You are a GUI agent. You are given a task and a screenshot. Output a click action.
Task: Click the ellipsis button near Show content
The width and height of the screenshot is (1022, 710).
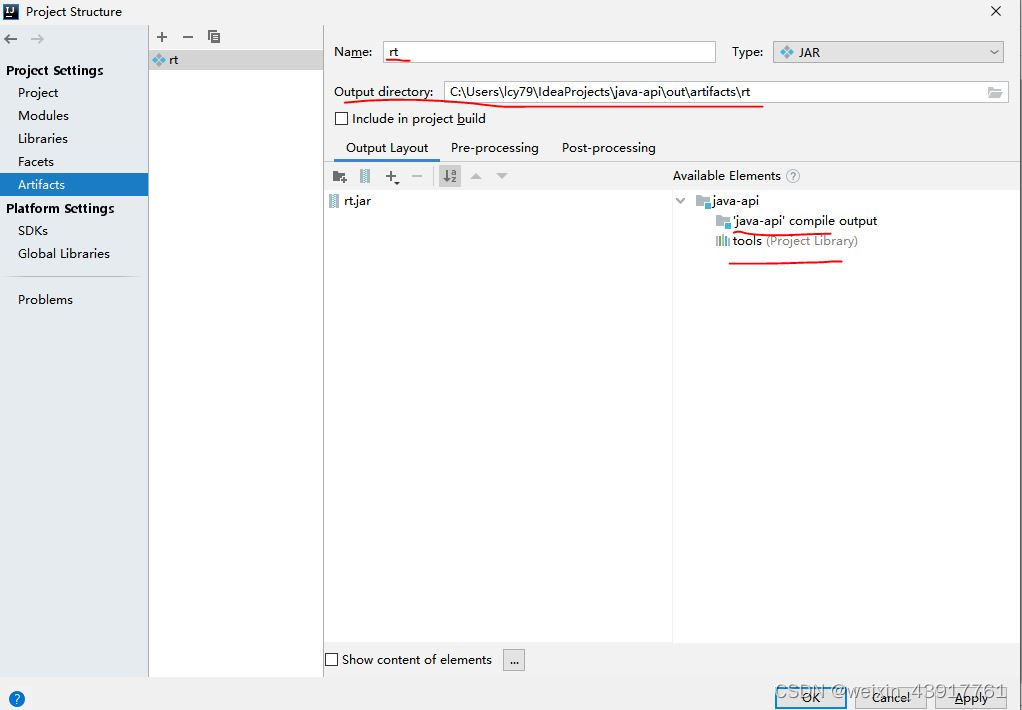click(x=514, y=660)
